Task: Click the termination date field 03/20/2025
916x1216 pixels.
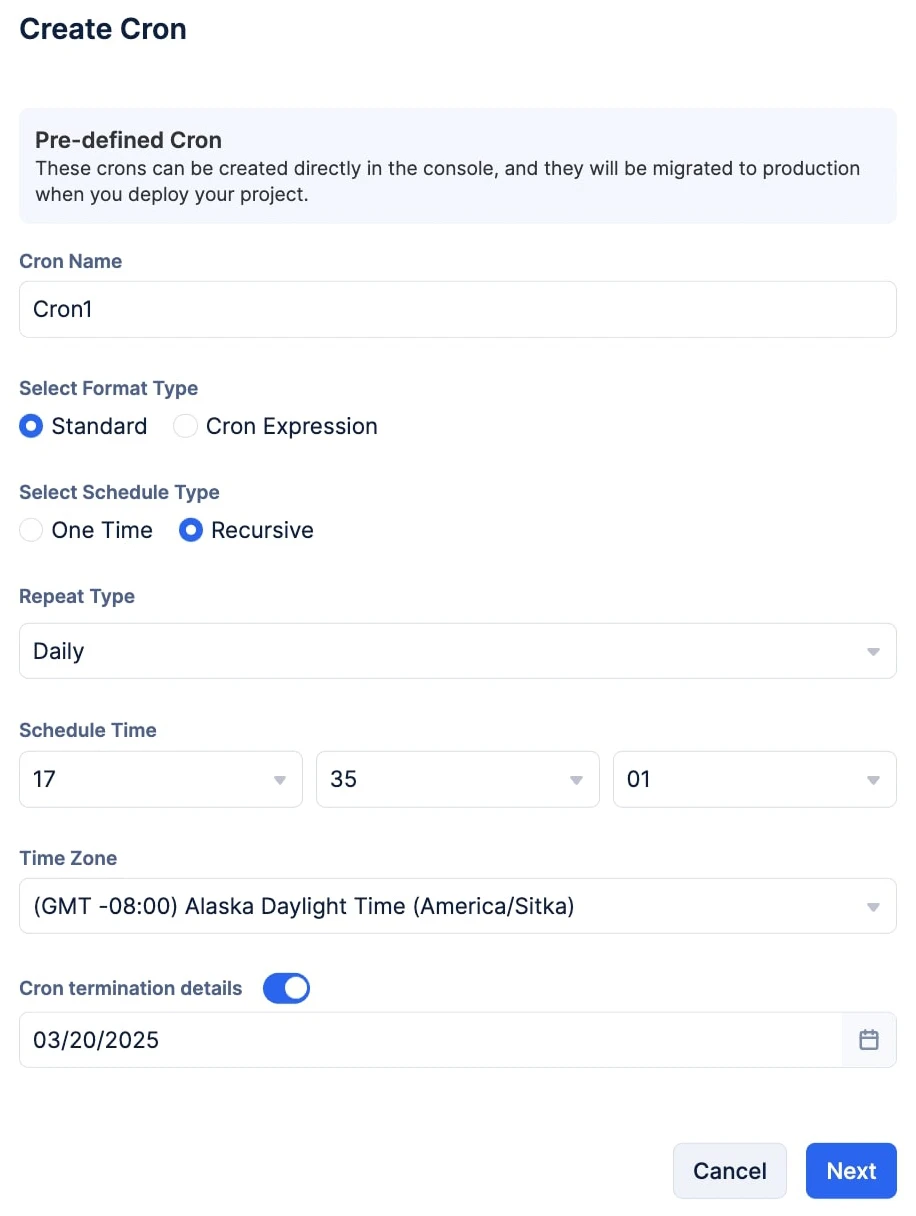Action: 431,1040
